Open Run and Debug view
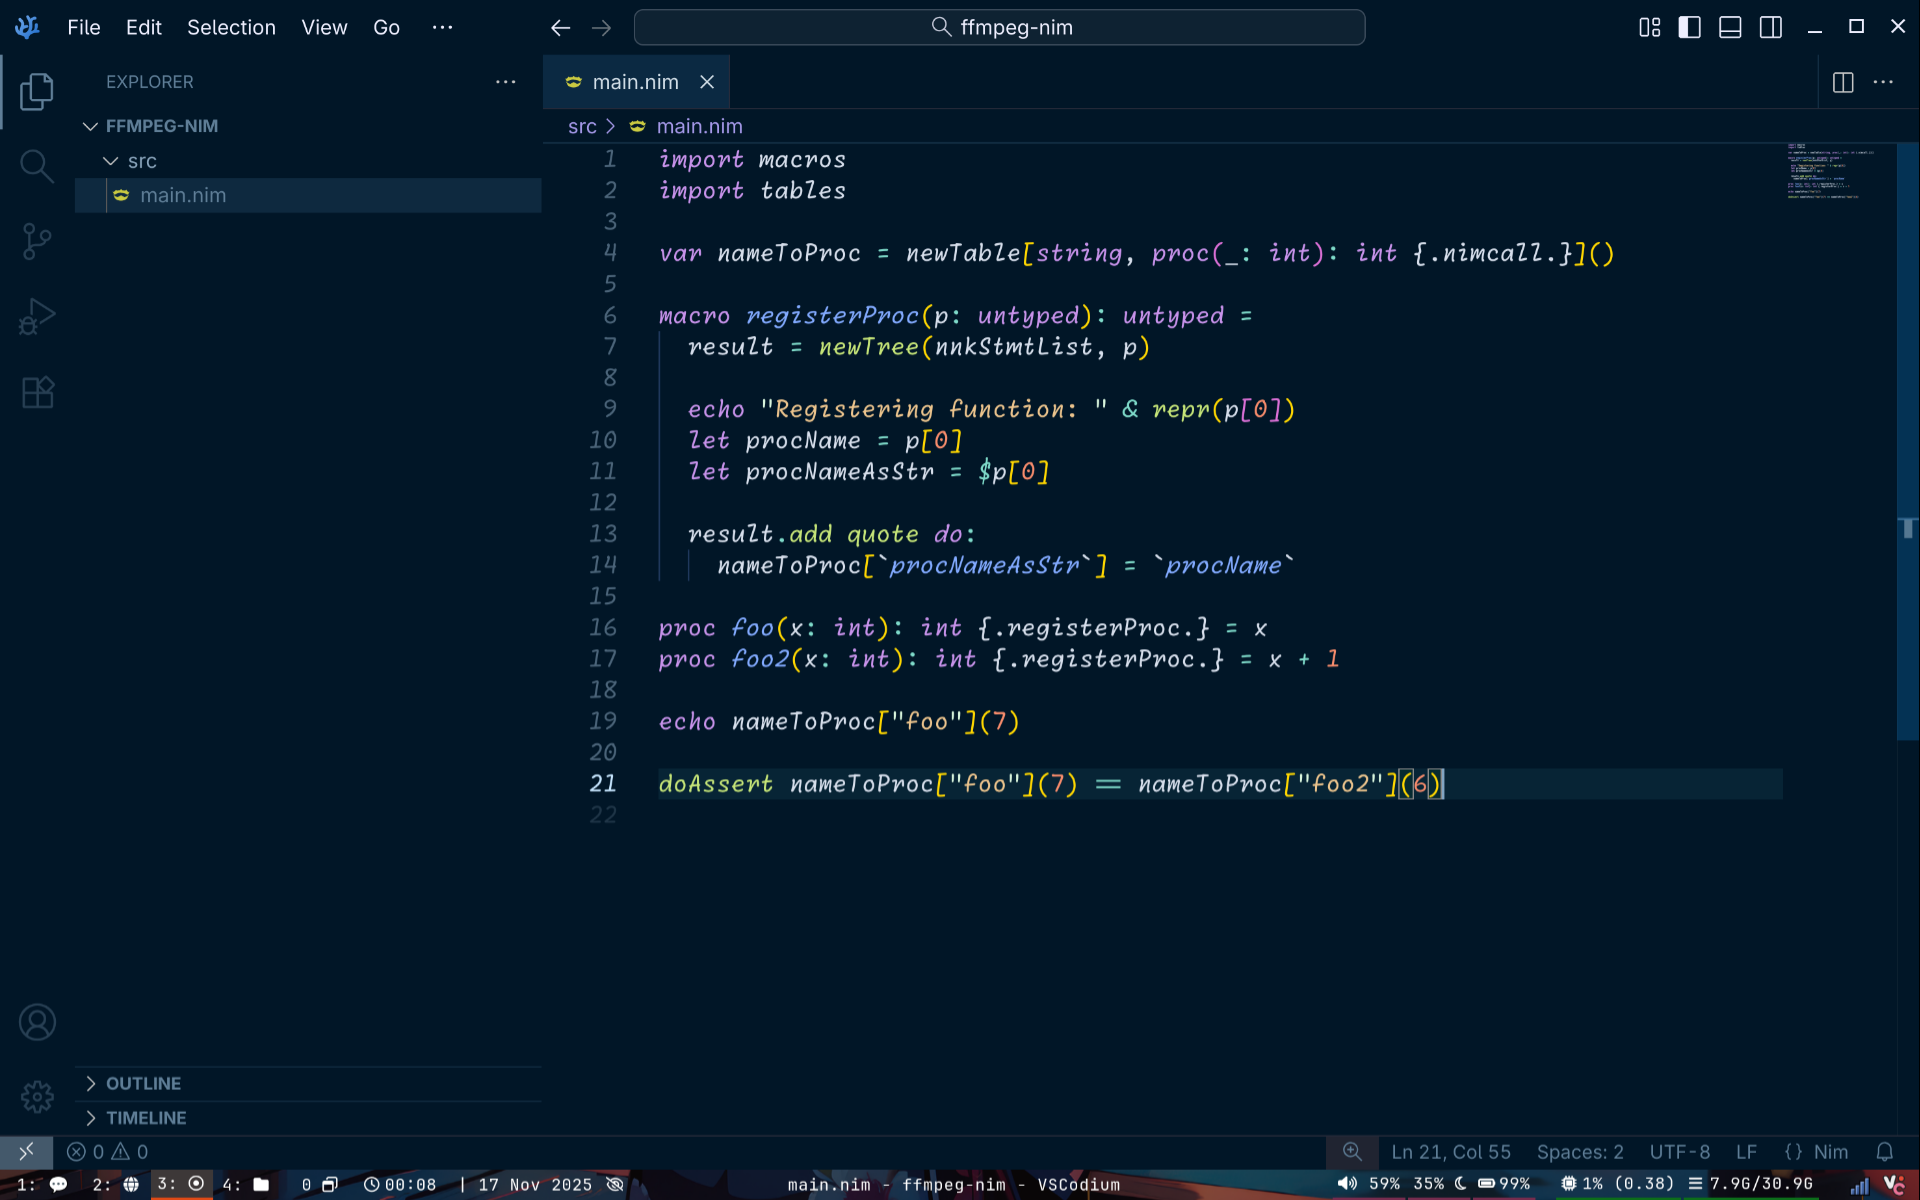The width and height of the screenshot is (1920, 1200). coord(36,317)
